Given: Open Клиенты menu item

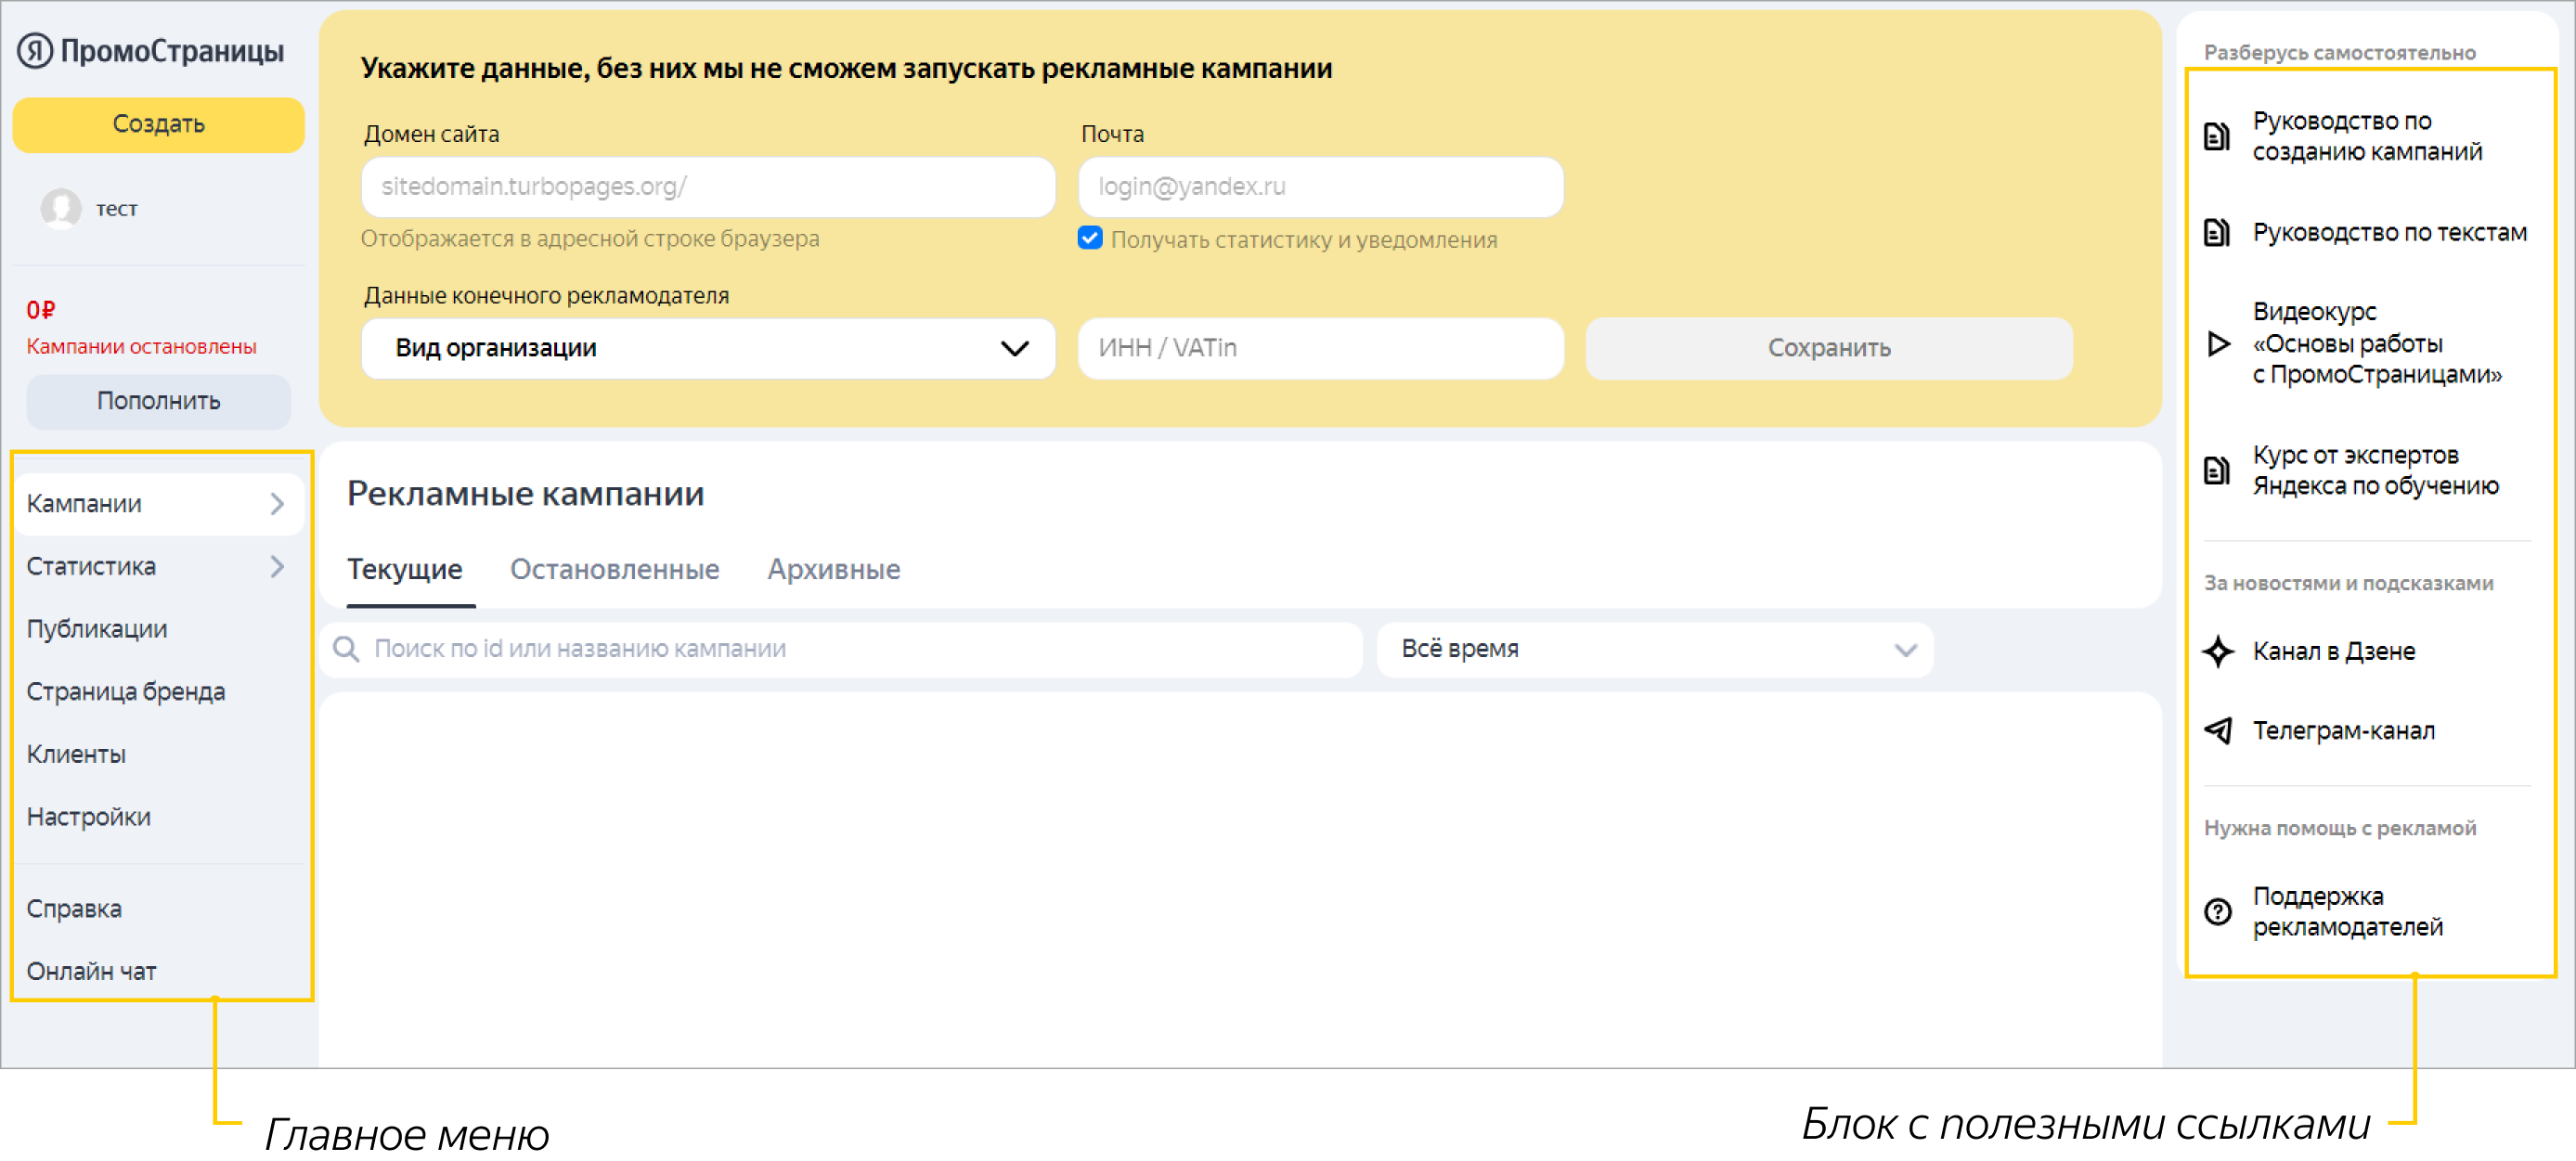Looking at the screenshot, I should click(x=76, y=755).
